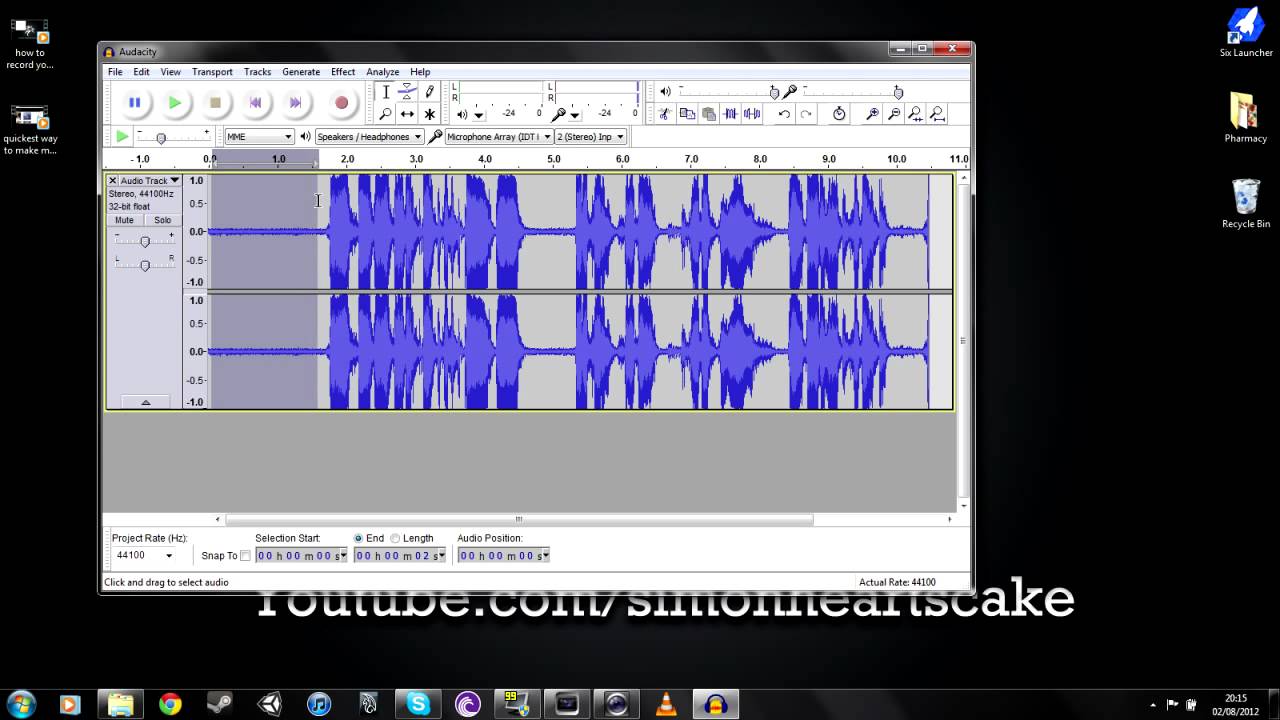Open the Speakers / Headphones output dropdown
1280x720 pixels.
369,137
